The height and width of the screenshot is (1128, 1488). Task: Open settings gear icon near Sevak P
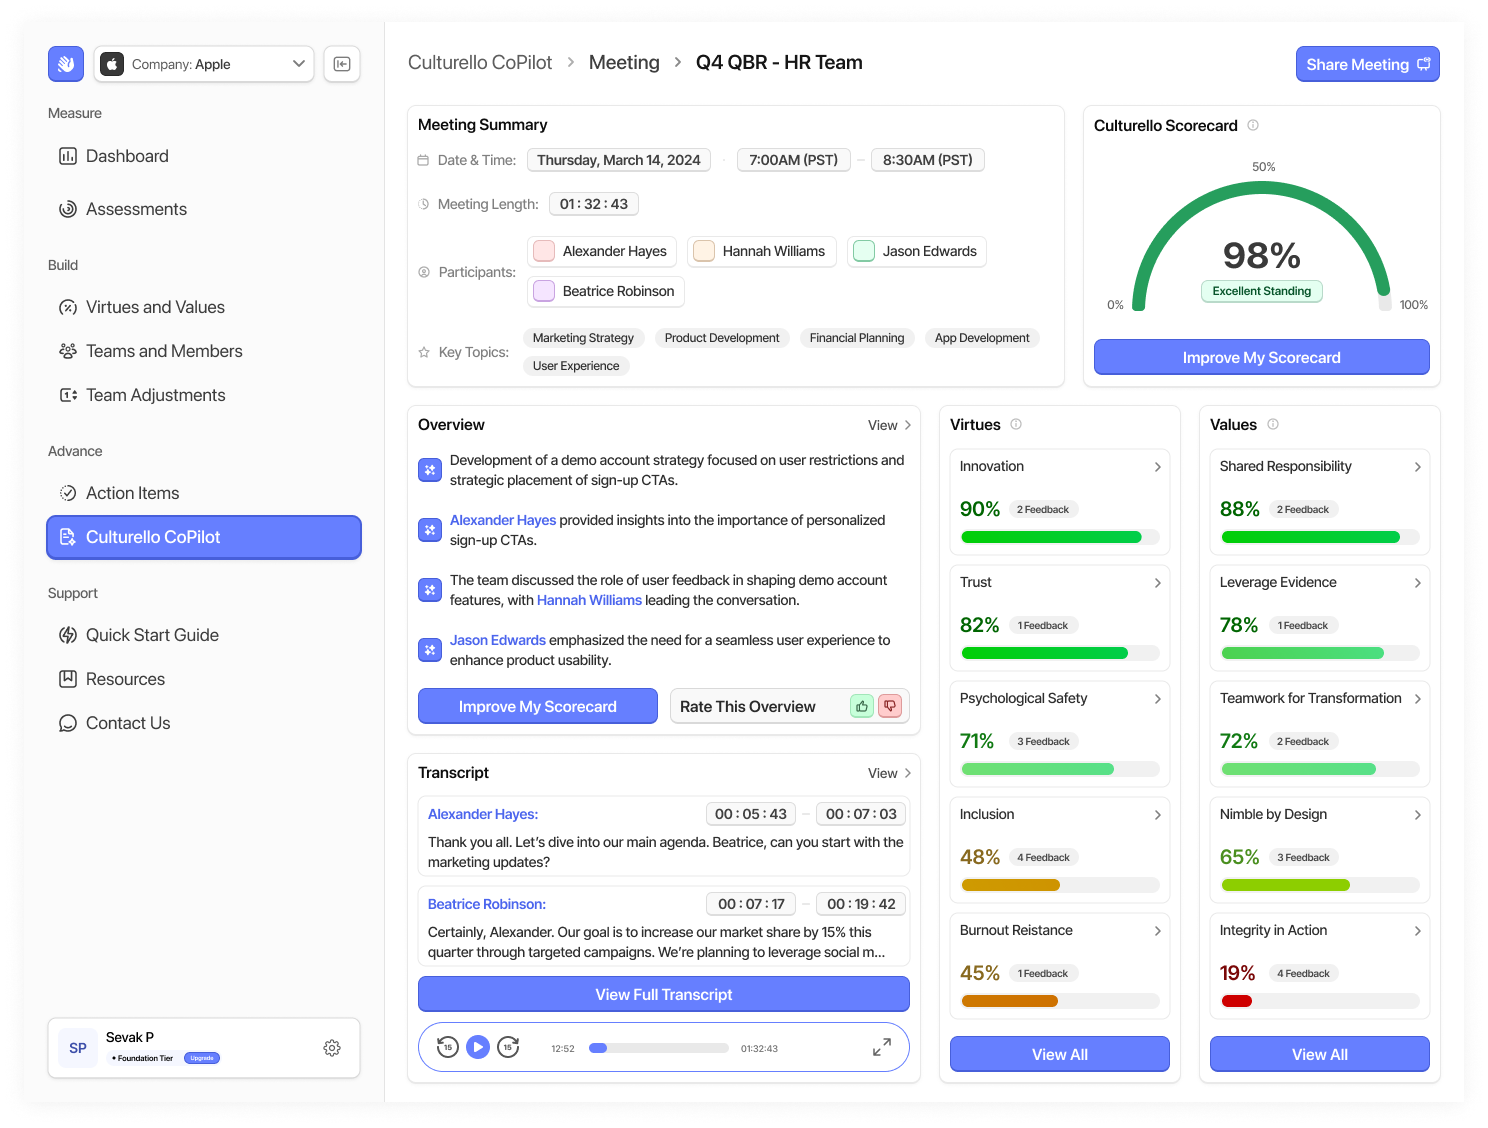click(x=332, y=1048)
